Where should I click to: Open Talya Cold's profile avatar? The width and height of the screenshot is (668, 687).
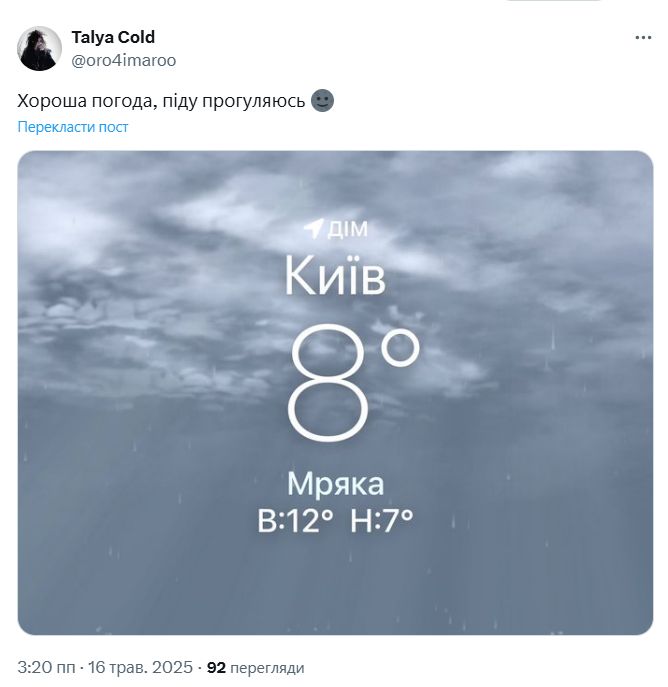pyautogui.click(x=40, y=48)
